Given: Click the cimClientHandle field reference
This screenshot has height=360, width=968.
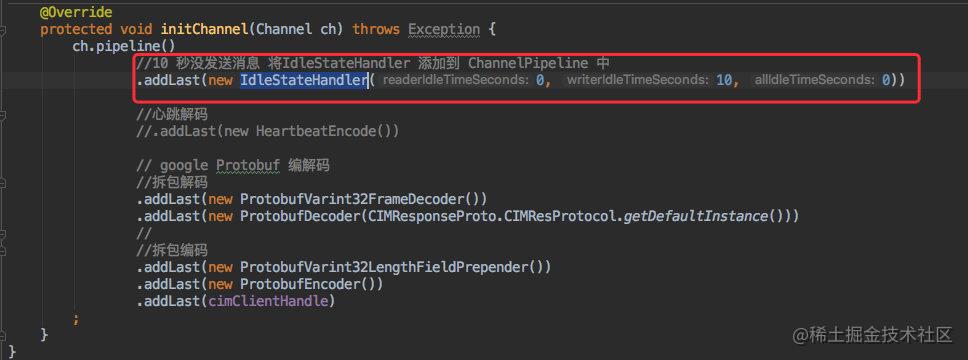Looking at the screenshot, I should [267, 301].
